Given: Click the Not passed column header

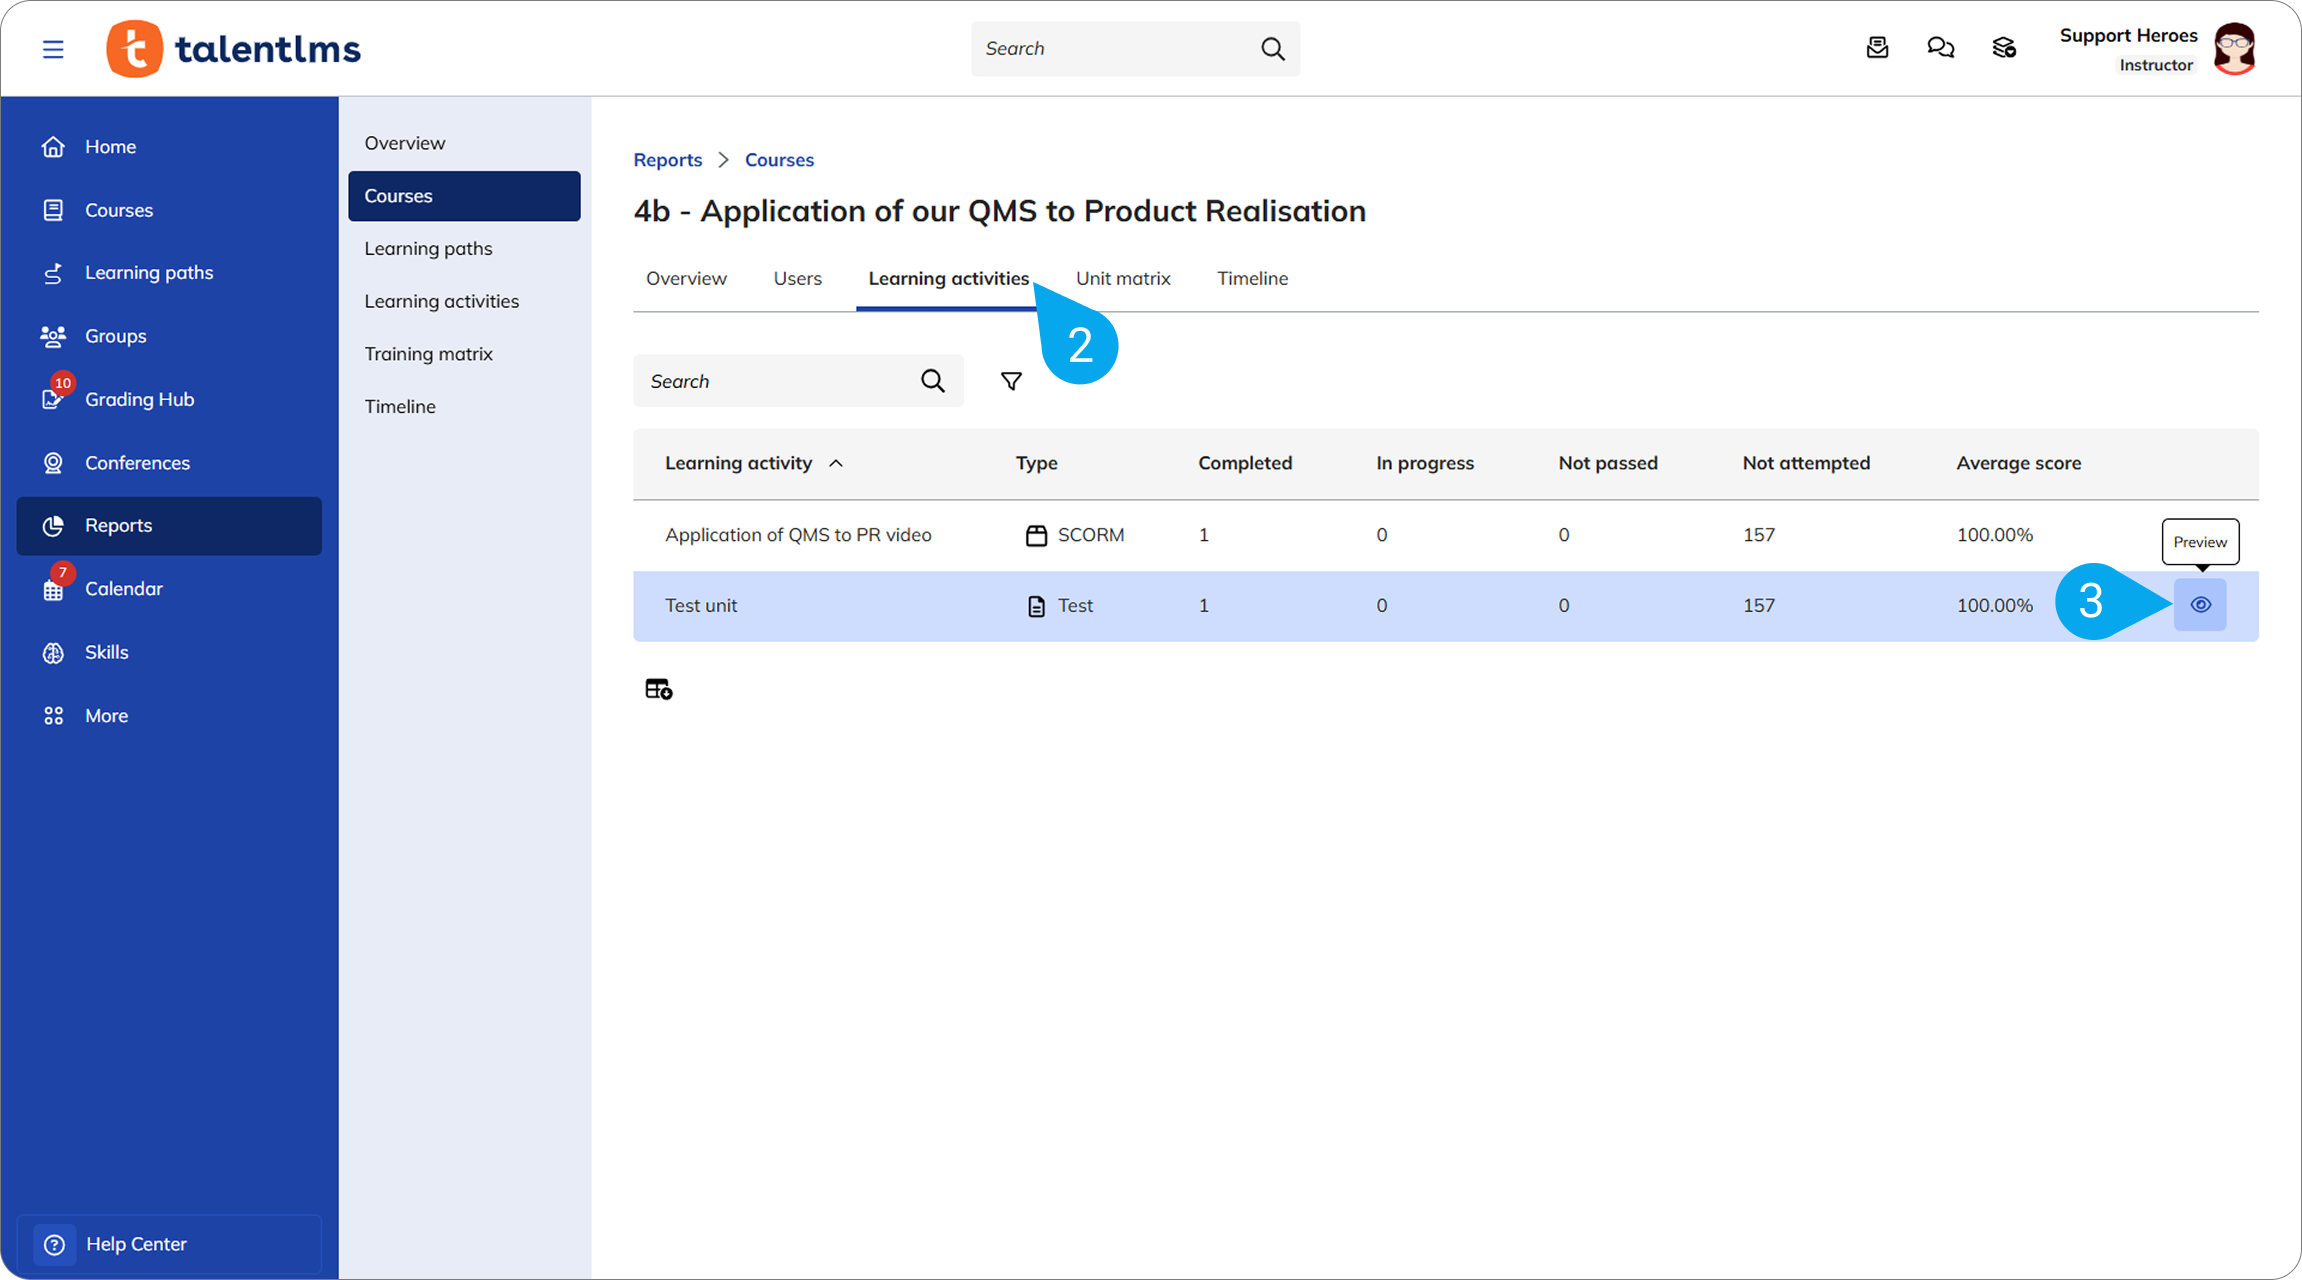Looking at the screenshot, I should [x=1607, y=463].
